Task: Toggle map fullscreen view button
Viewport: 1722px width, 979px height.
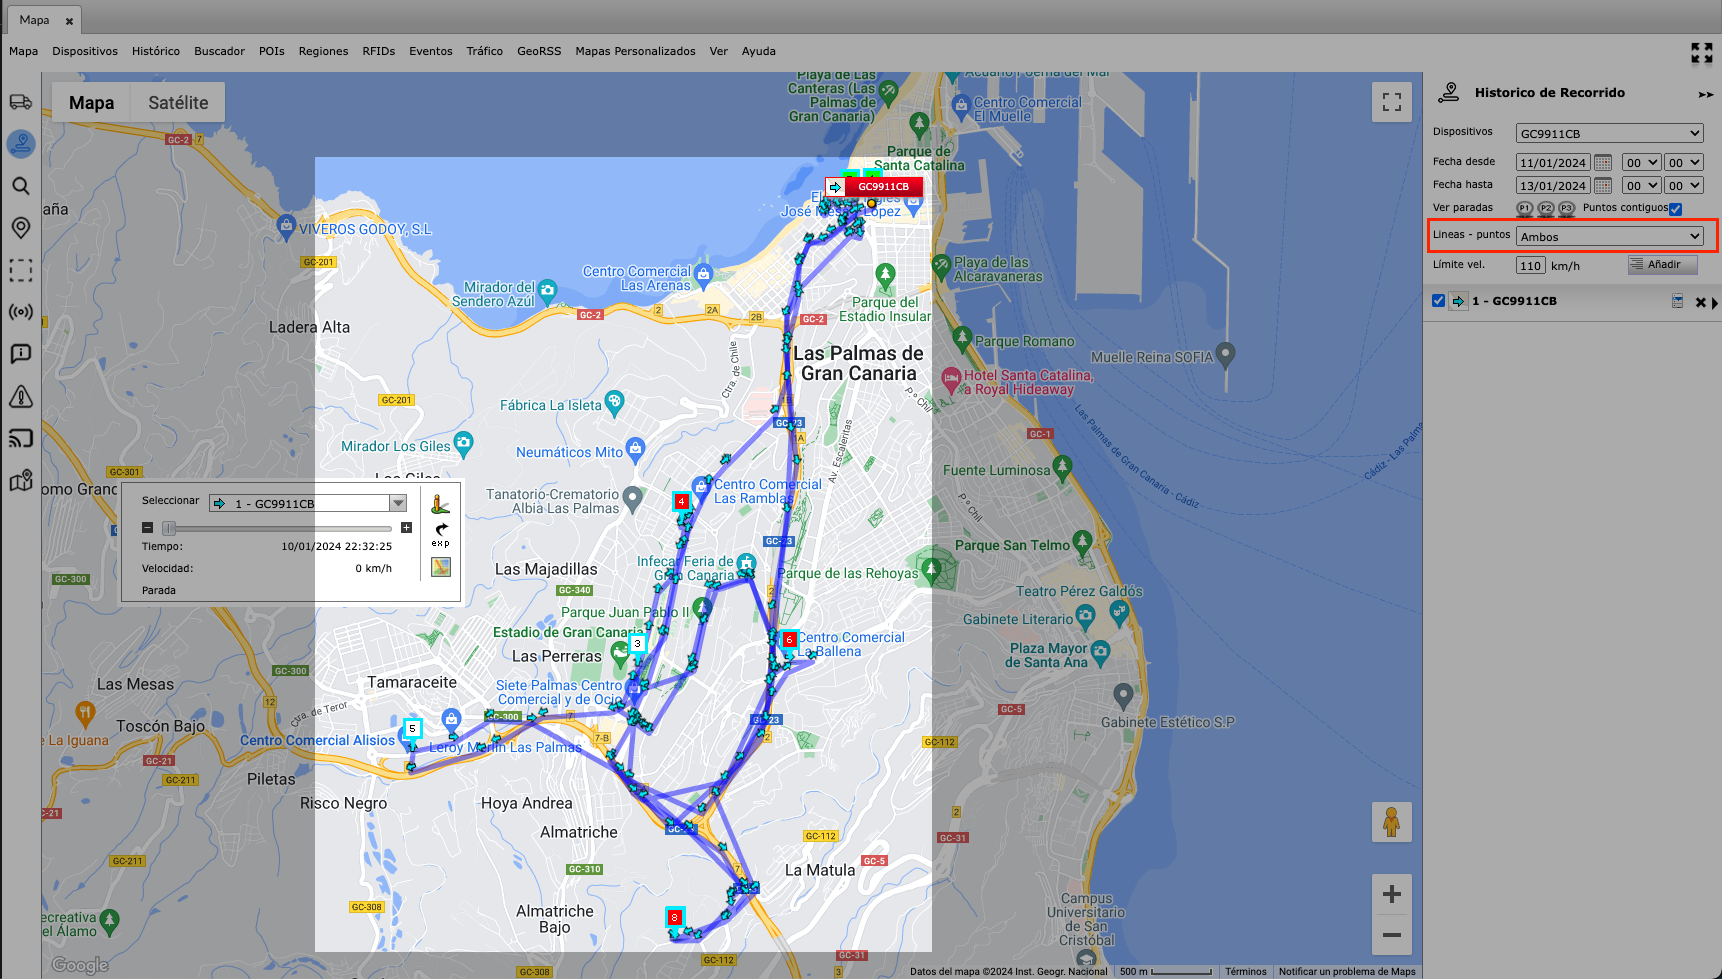Action: point(1391,102)
